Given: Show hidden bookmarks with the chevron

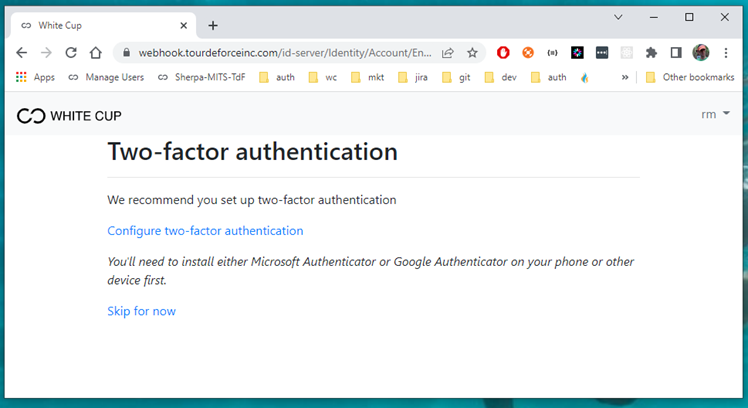Looking at the screenshot, I should [x=625, y=77].
